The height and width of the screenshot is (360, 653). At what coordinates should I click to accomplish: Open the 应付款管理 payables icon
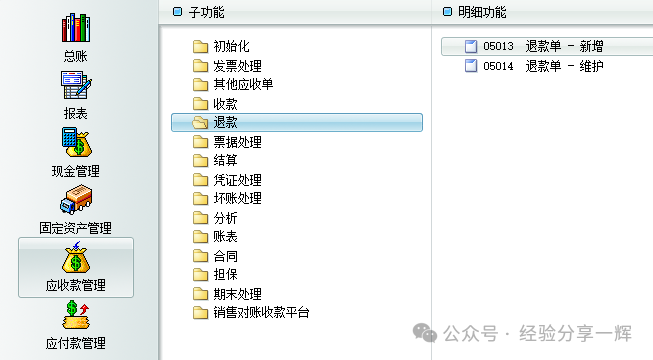point(76,315)
